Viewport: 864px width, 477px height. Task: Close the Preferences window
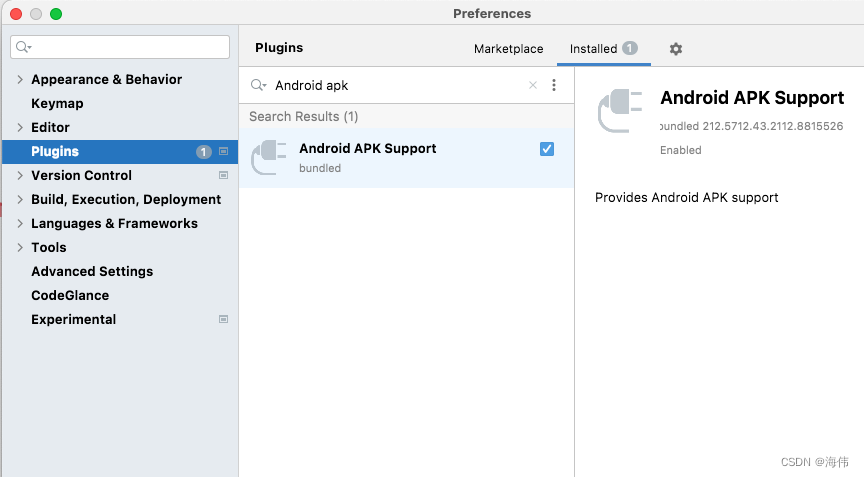(x=16, y=14)
